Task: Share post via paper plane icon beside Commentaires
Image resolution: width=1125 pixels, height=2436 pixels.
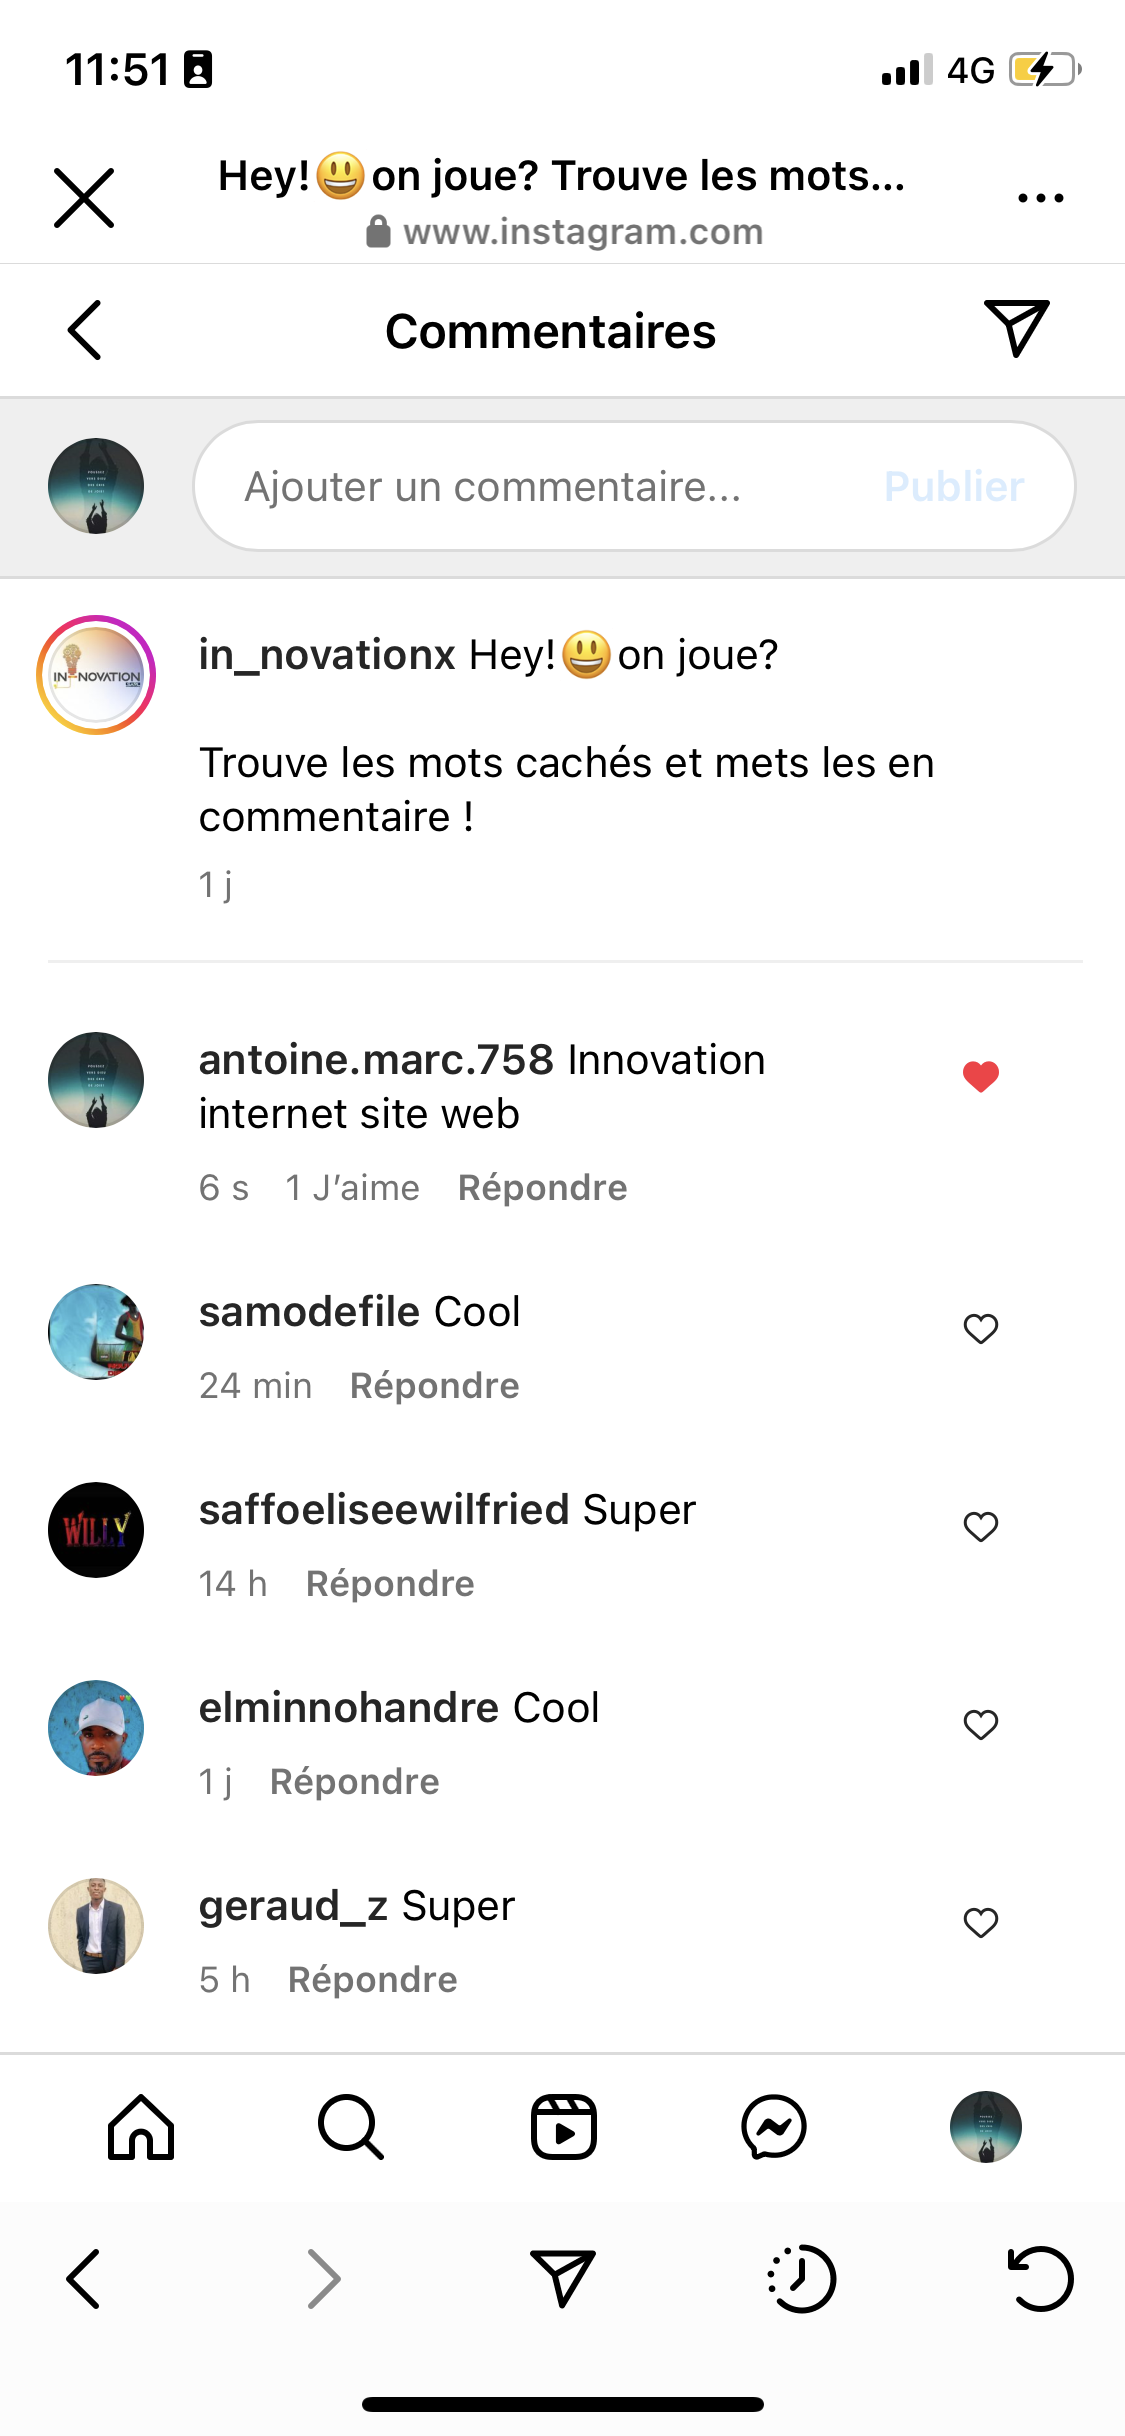Action: tap(1016, 328)
